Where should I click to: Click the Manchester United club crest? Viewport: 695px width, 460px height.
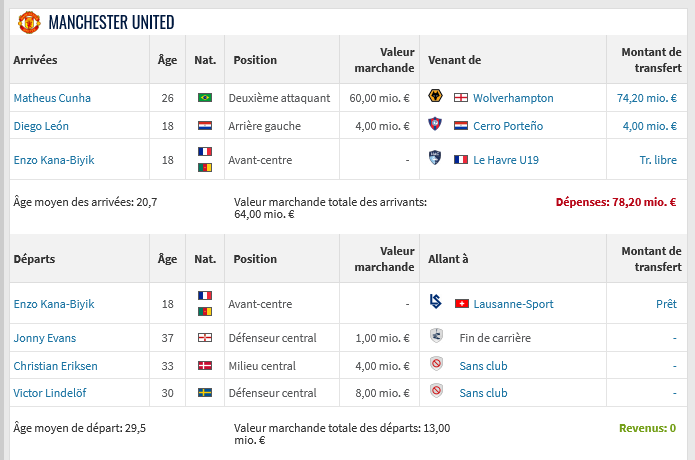pos(29,23)
